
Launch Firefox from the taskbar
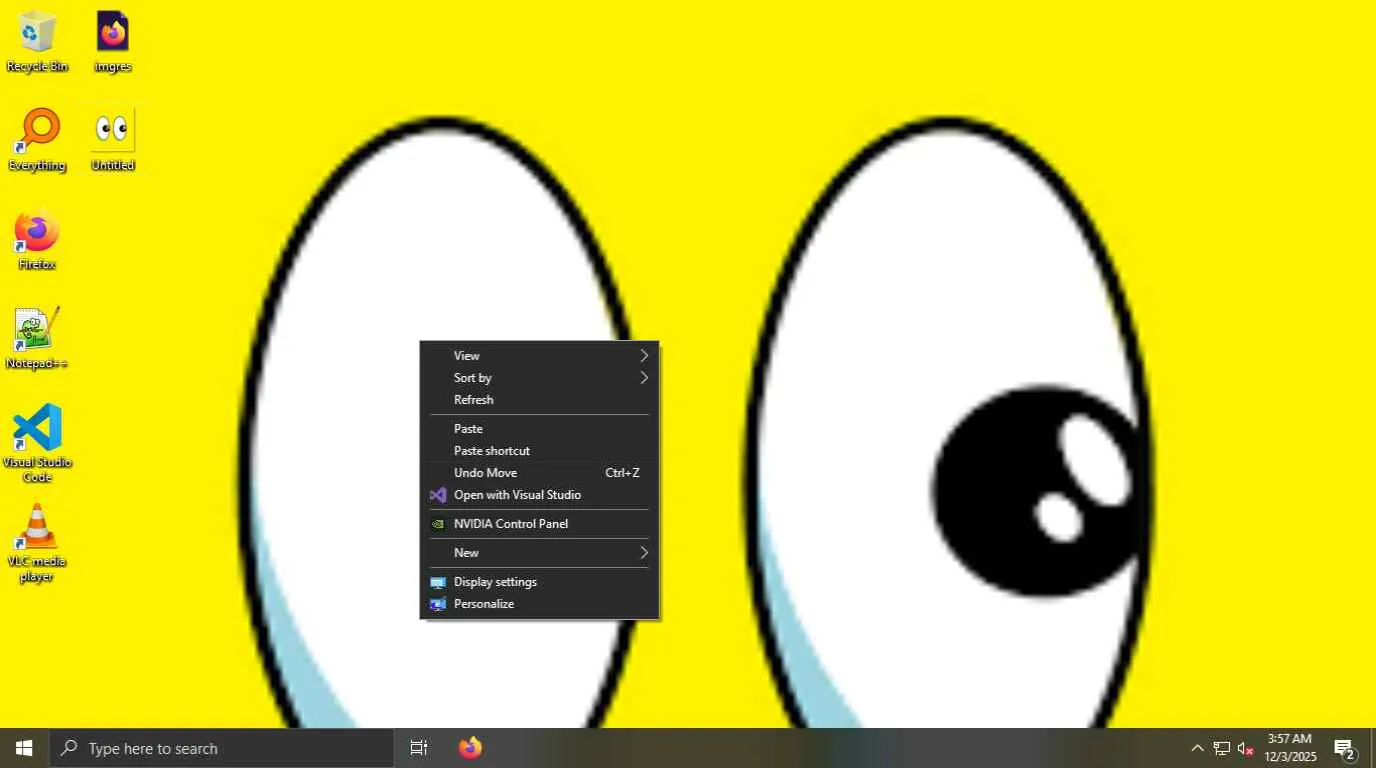[470, 748]
